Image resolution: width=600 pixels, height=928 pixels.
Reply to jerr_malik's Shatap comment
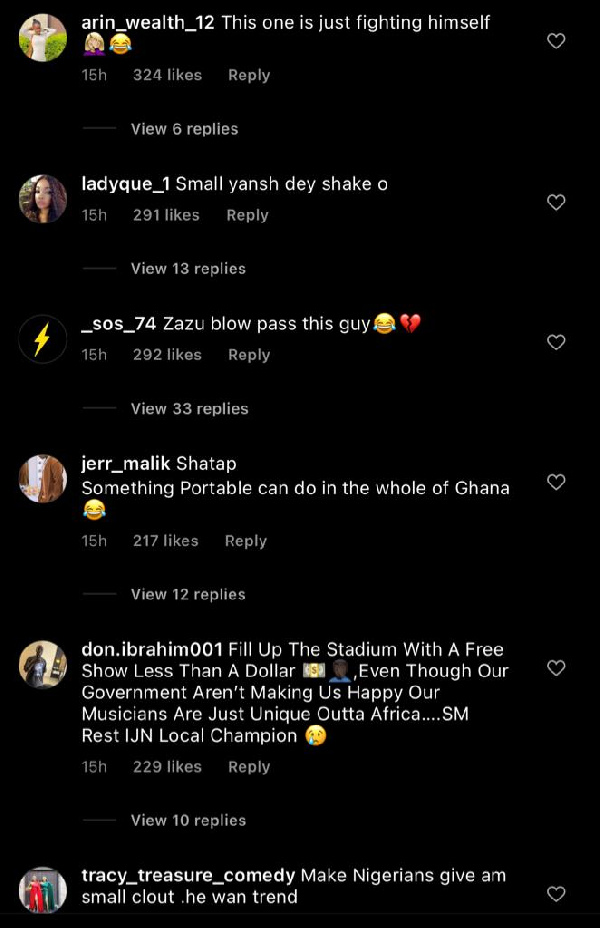[245, 540]
